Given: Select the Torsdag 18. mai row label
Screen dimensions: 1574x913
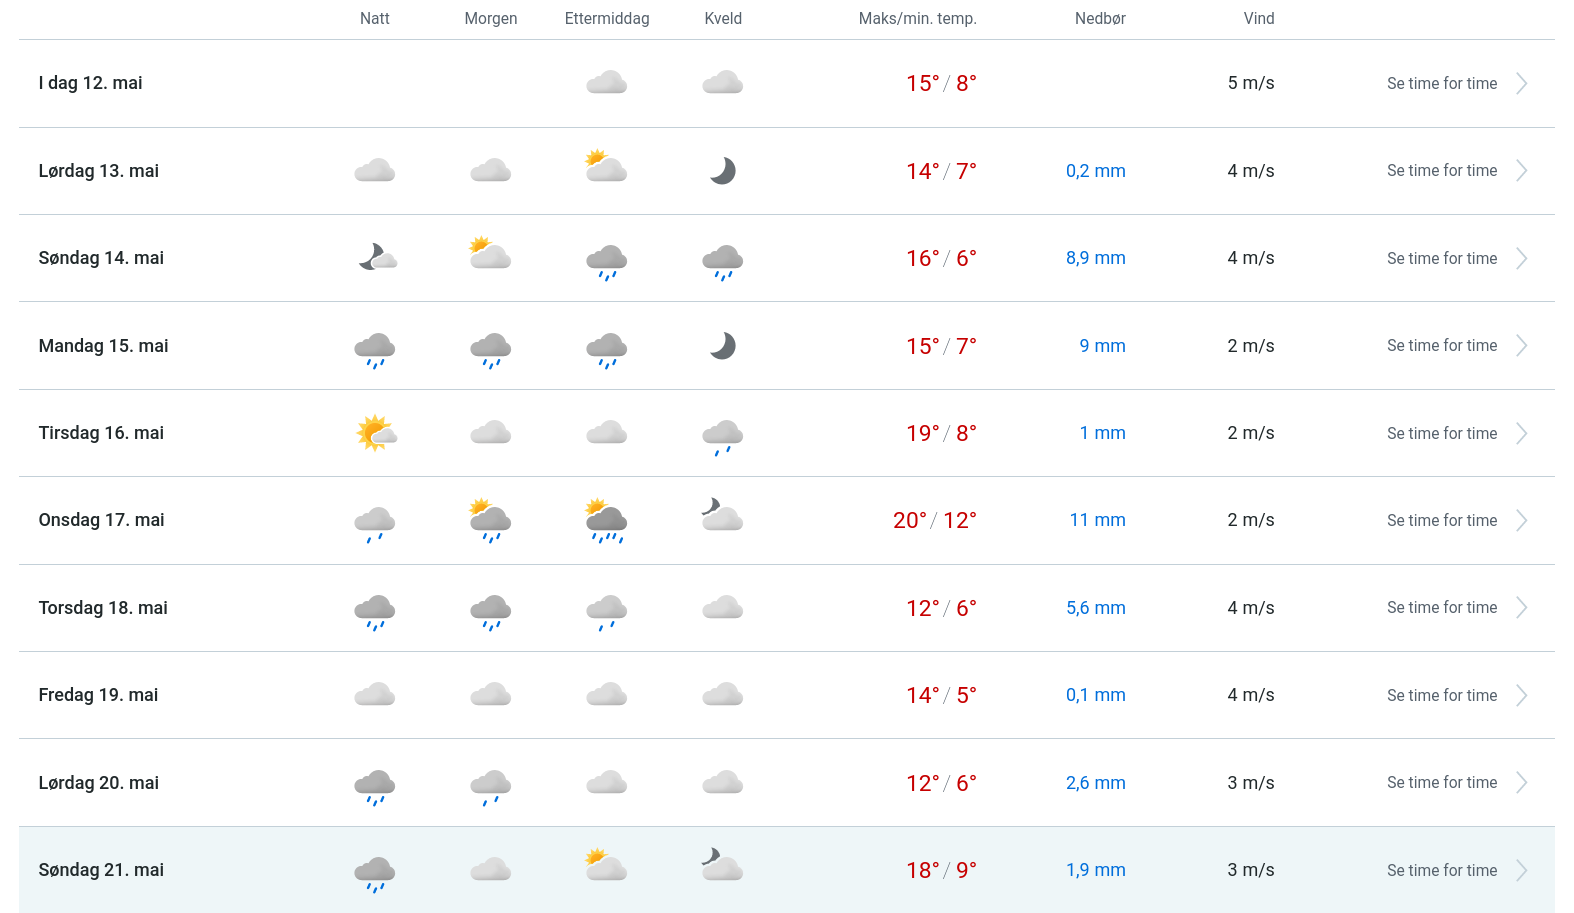Looking at the screenshot, I should (103, 608).
